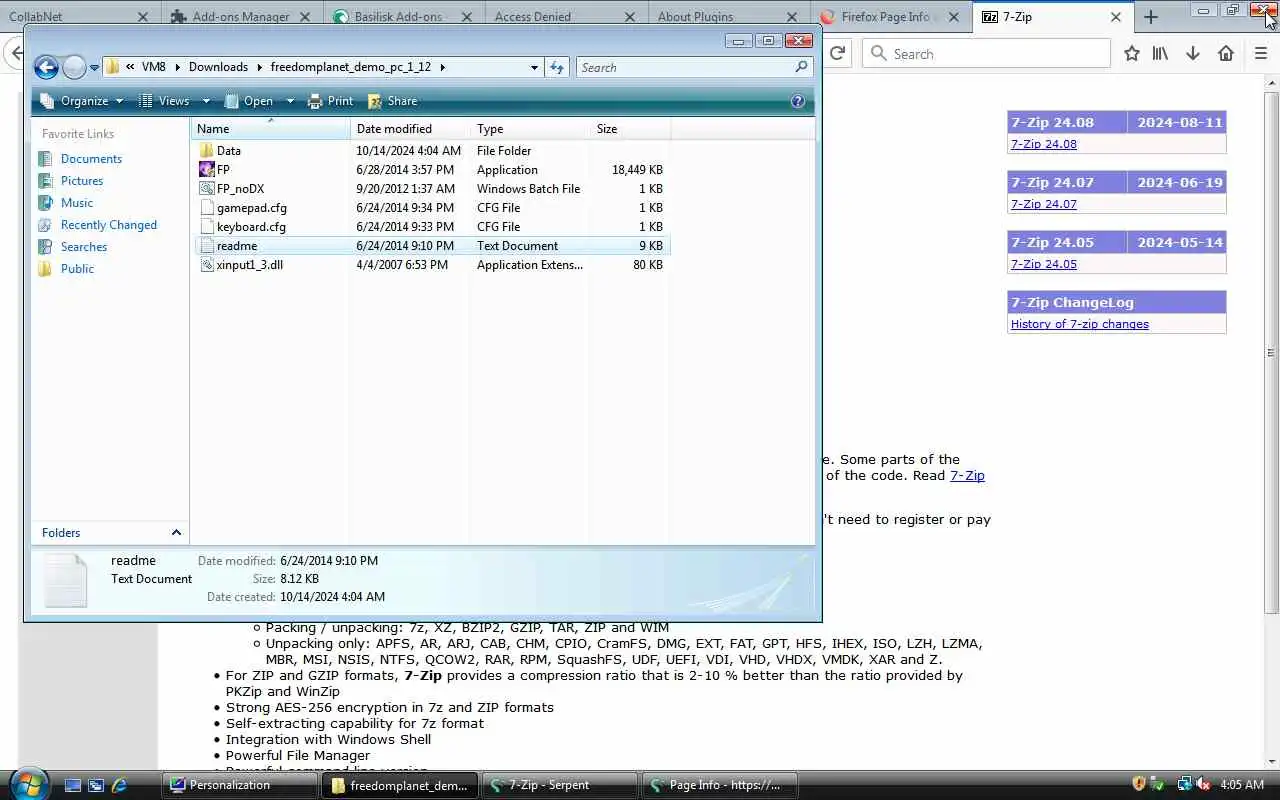Click Share in the Explorer toolbar
This screenshot has width=1280, height=800.
392,101
